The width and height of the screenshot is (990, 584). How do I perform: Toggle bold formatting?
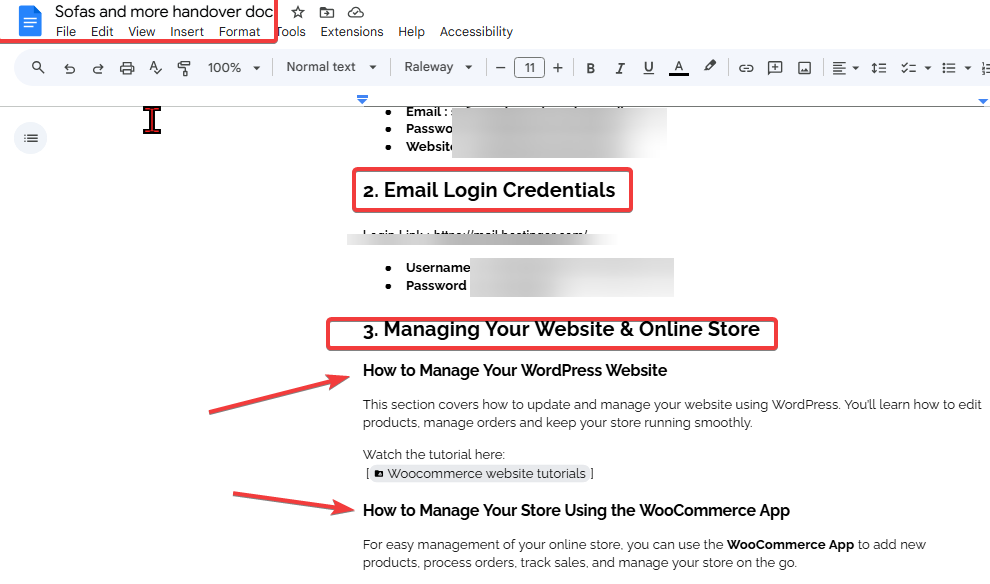click(x=590, y=68)
